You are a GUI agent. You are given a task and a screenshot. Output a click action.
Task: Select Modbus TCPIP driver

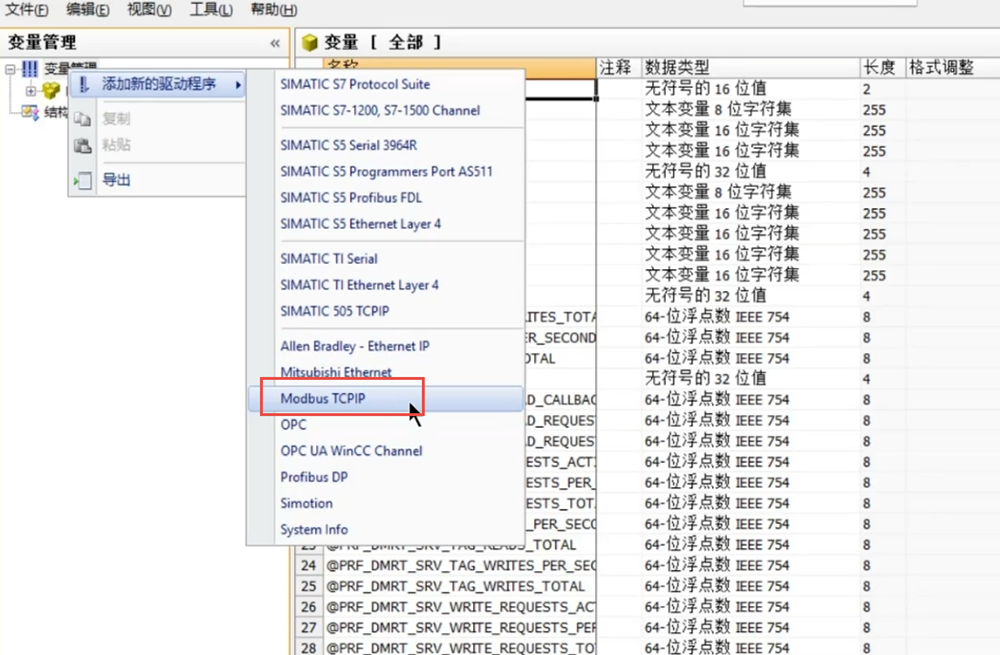point(322,398)
